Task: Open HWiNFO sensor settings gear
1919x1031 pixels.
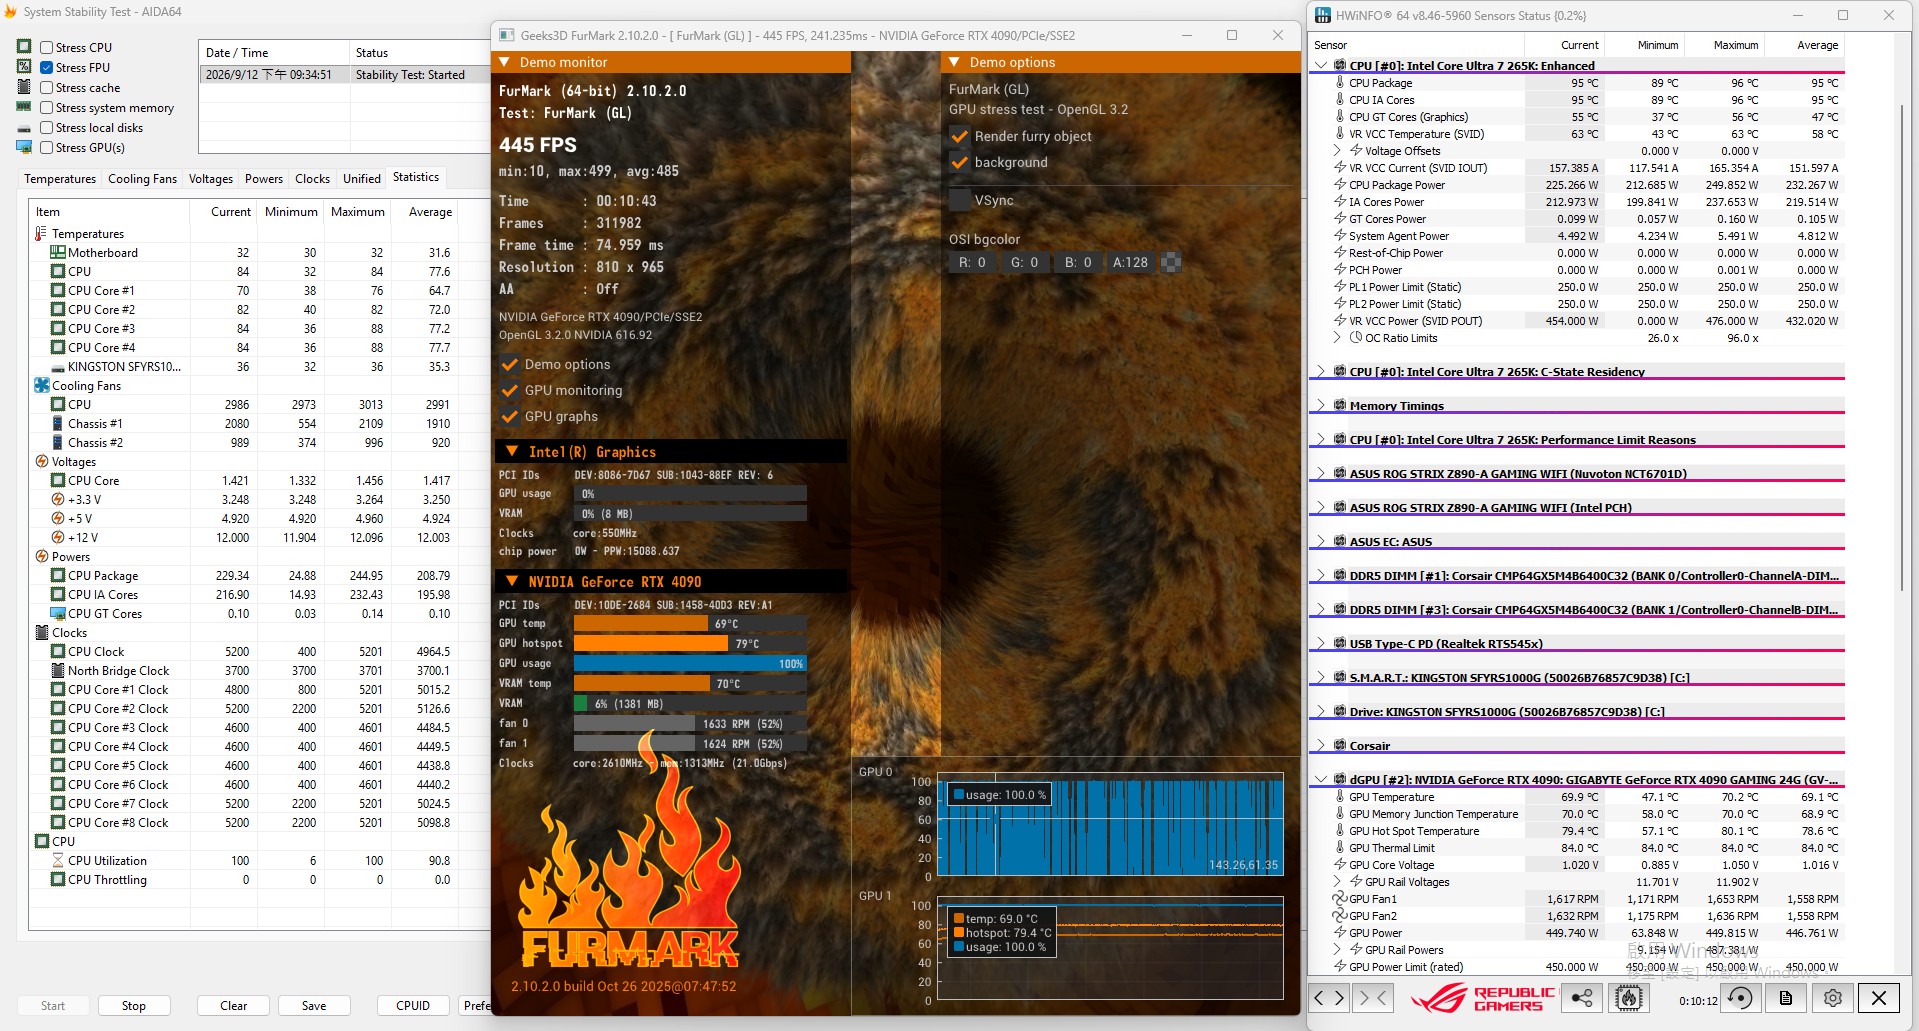Action: (1833, 998)
